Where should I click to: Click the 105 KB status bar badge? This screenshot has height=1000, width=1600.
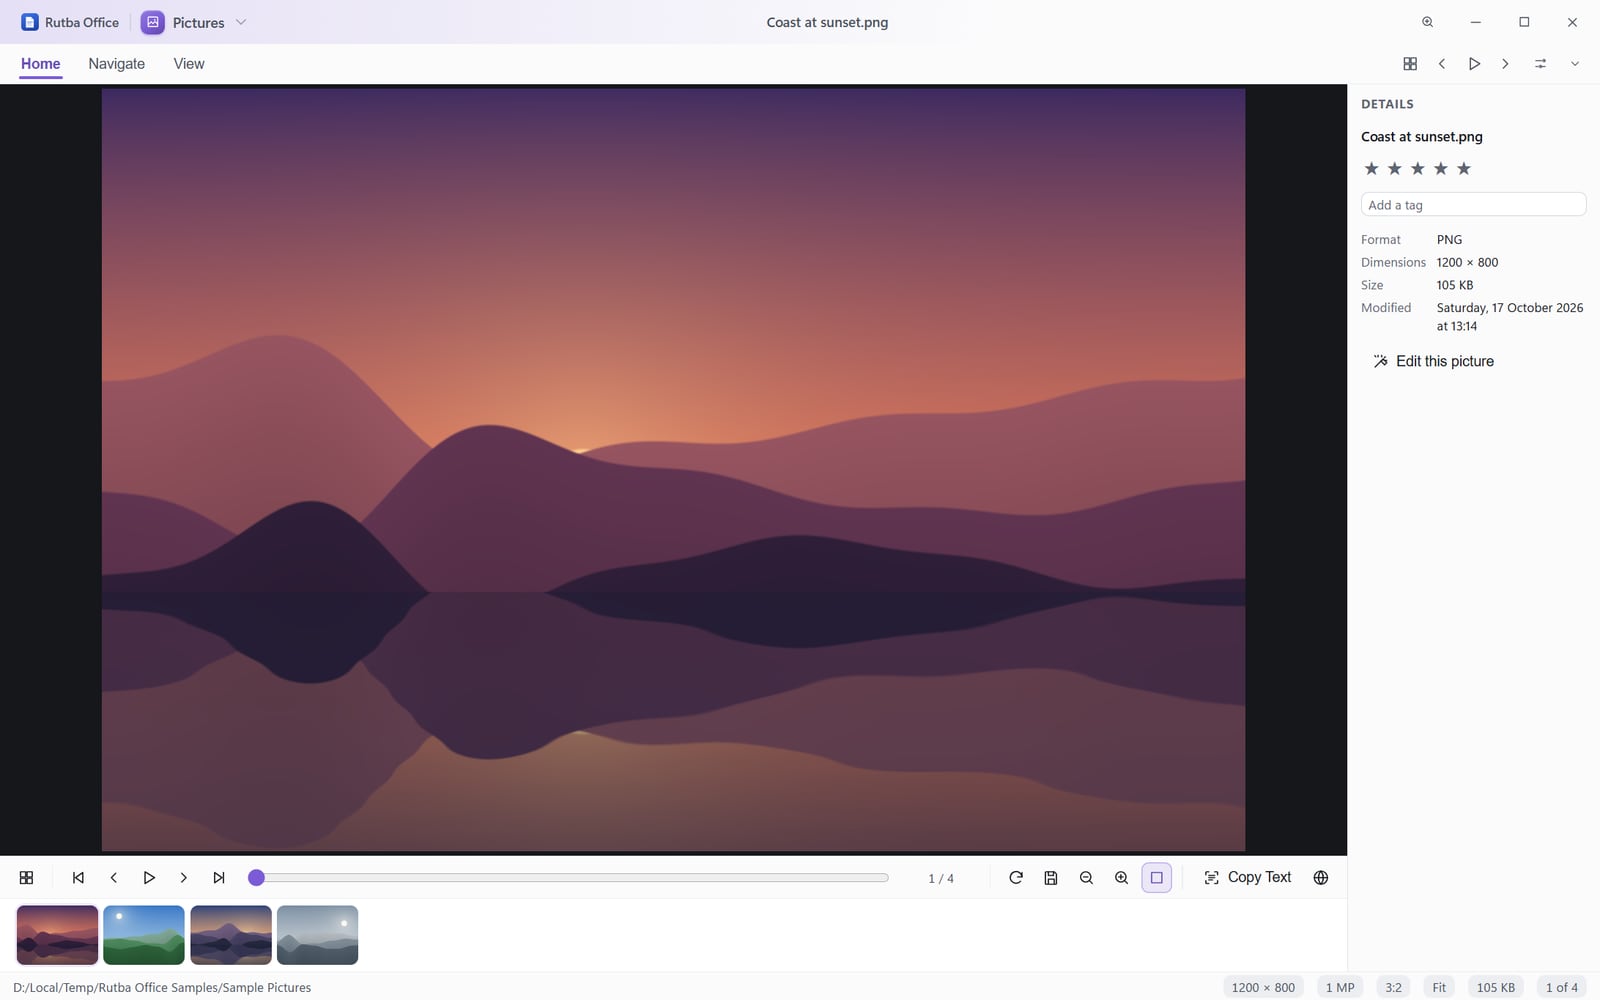click(1496, 988)
